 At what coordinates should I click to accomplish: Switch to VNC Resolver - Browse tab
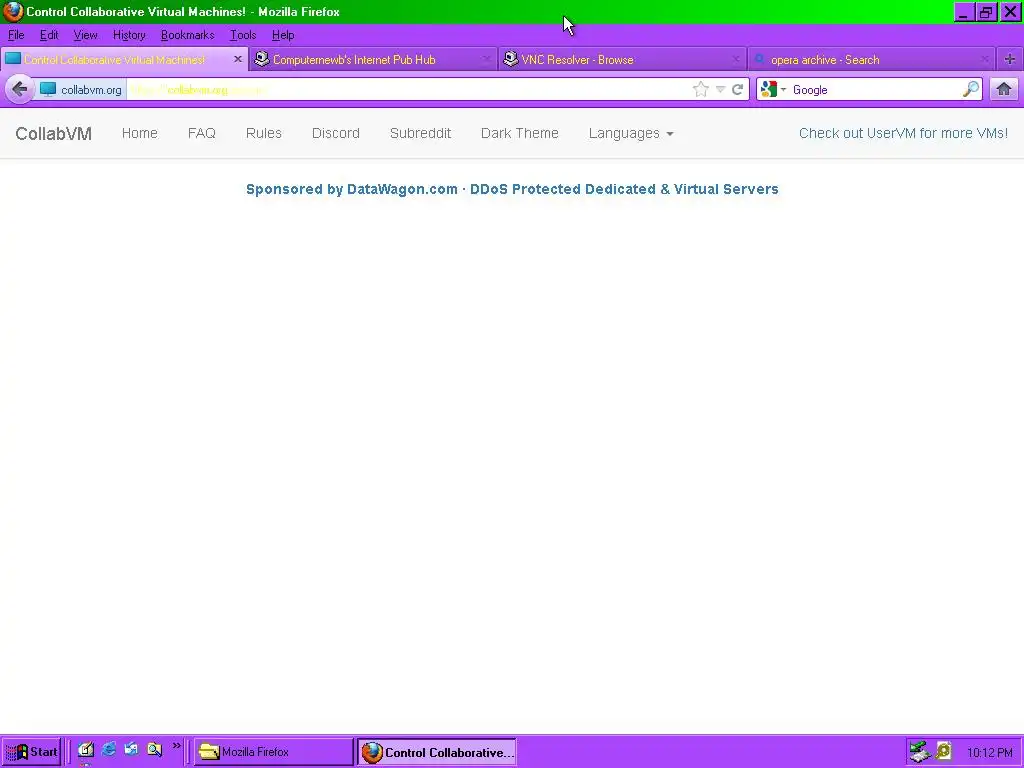(622, 59)
